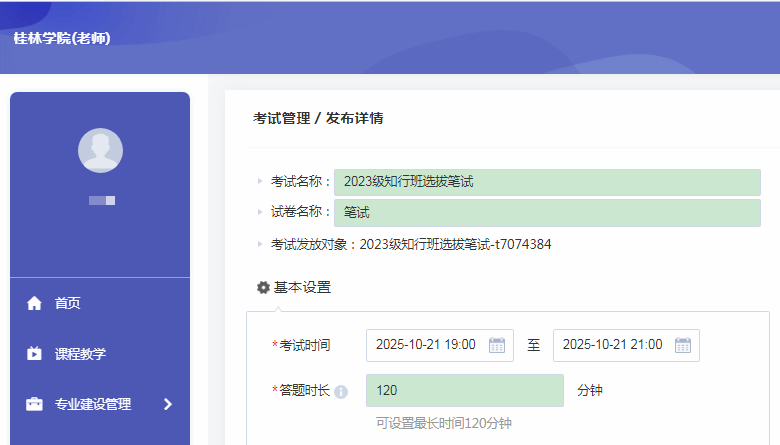
Task: Click the 试卷名称 input field
Action: tap(546, 213)
